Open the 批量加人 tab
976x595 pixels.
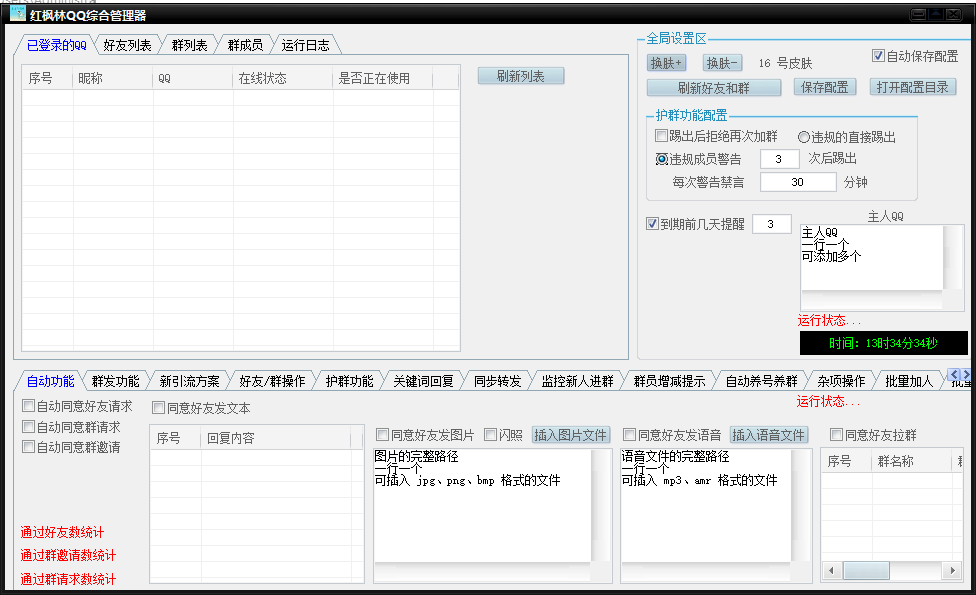click(x=909, y=381)
